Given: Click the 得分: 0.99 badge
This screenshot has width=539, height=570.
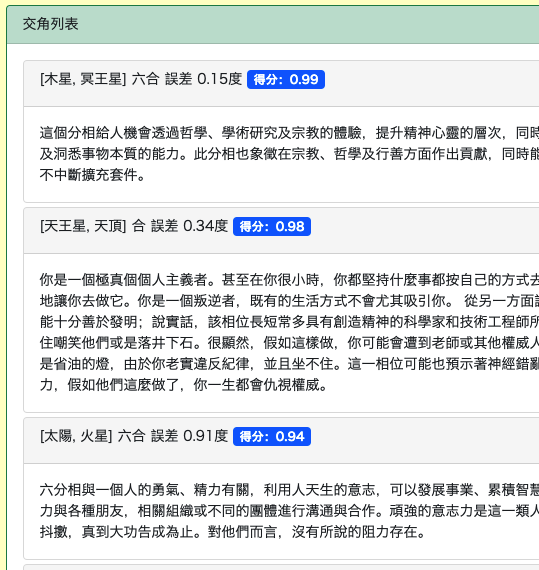Looking at the screenshot, I should (286, 79).
